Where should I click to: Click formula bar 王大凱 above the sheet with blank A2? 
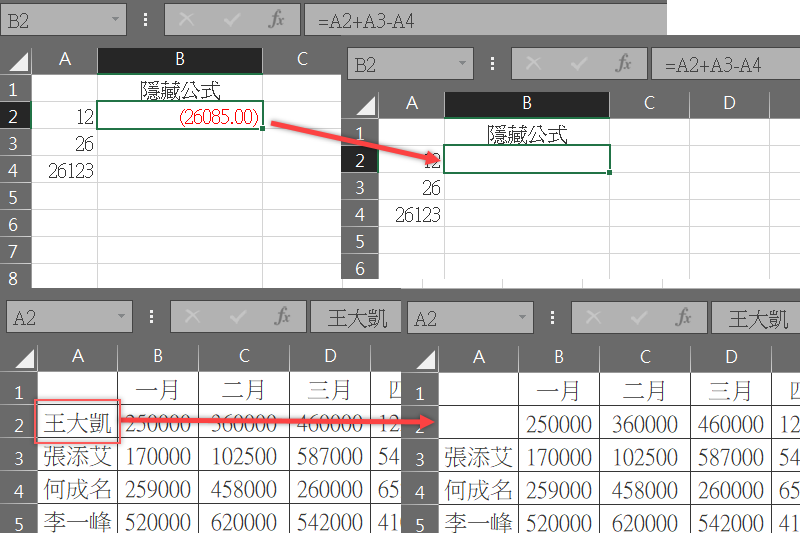pos(756,318)
